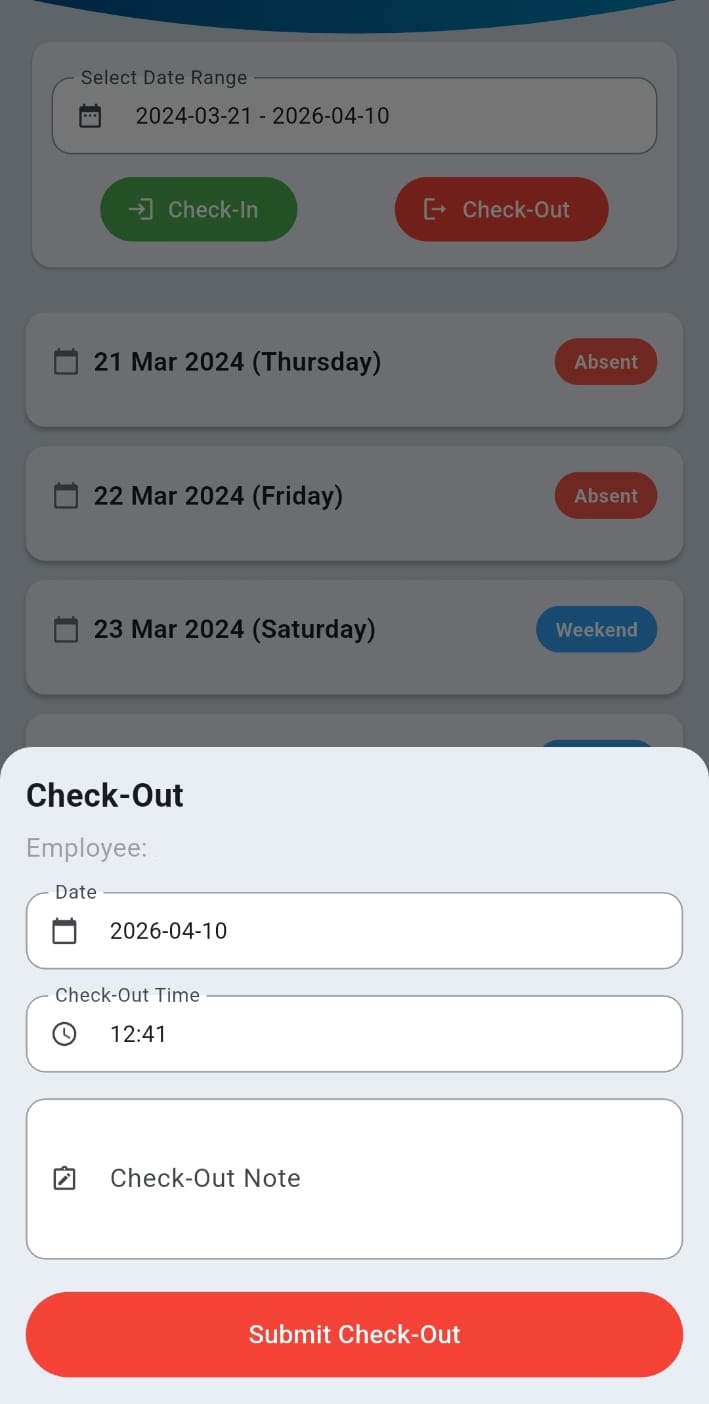Click the calendar icon in Select Date Range
The width and height of the screenshot is (709, 1404).
tap(90, 116)
